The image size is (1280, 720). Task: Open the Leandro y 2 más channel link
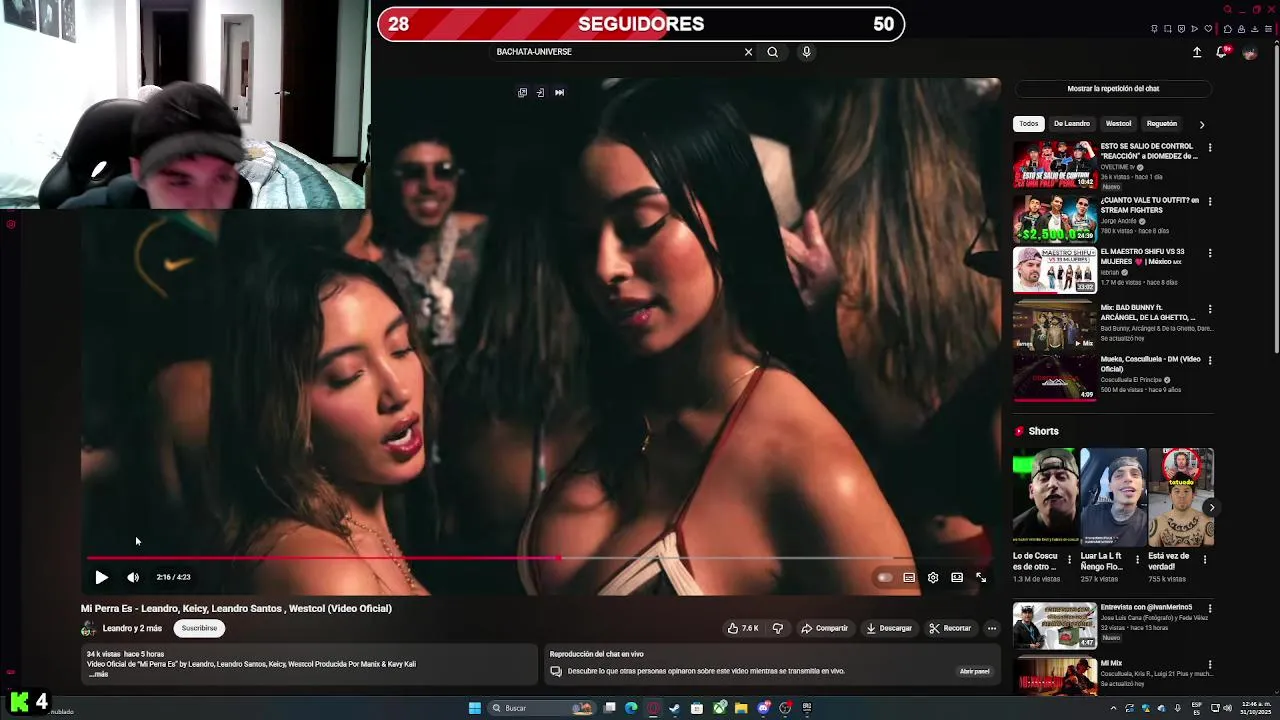coord(132,628)
